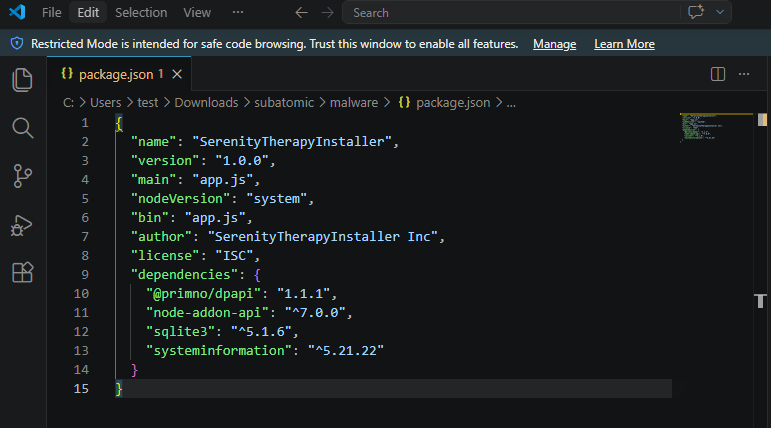Expand the chat dropdown chevron
Screen dimensions: 771x428
(720, 12)
